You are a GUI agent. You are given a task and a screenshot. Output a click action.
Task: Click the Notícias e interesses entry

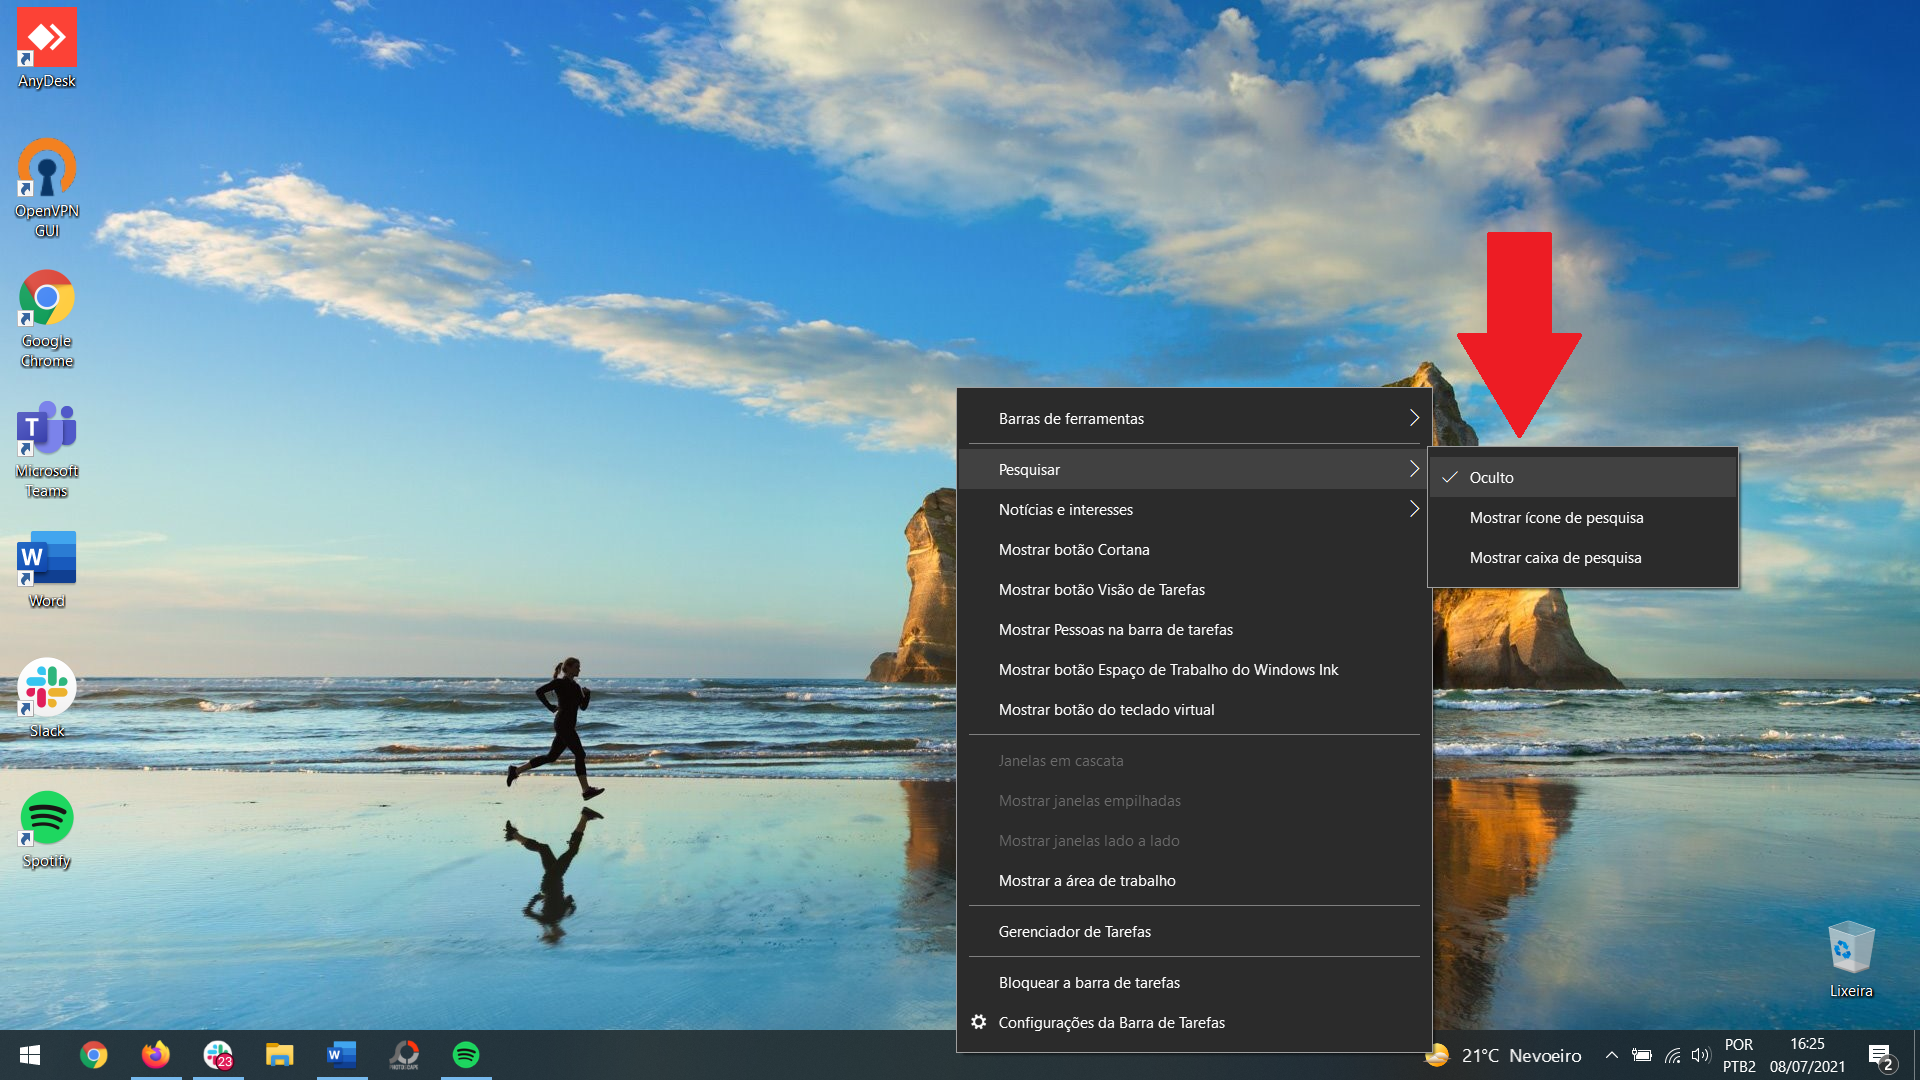pyautogui.click(x=1194, y=509)
